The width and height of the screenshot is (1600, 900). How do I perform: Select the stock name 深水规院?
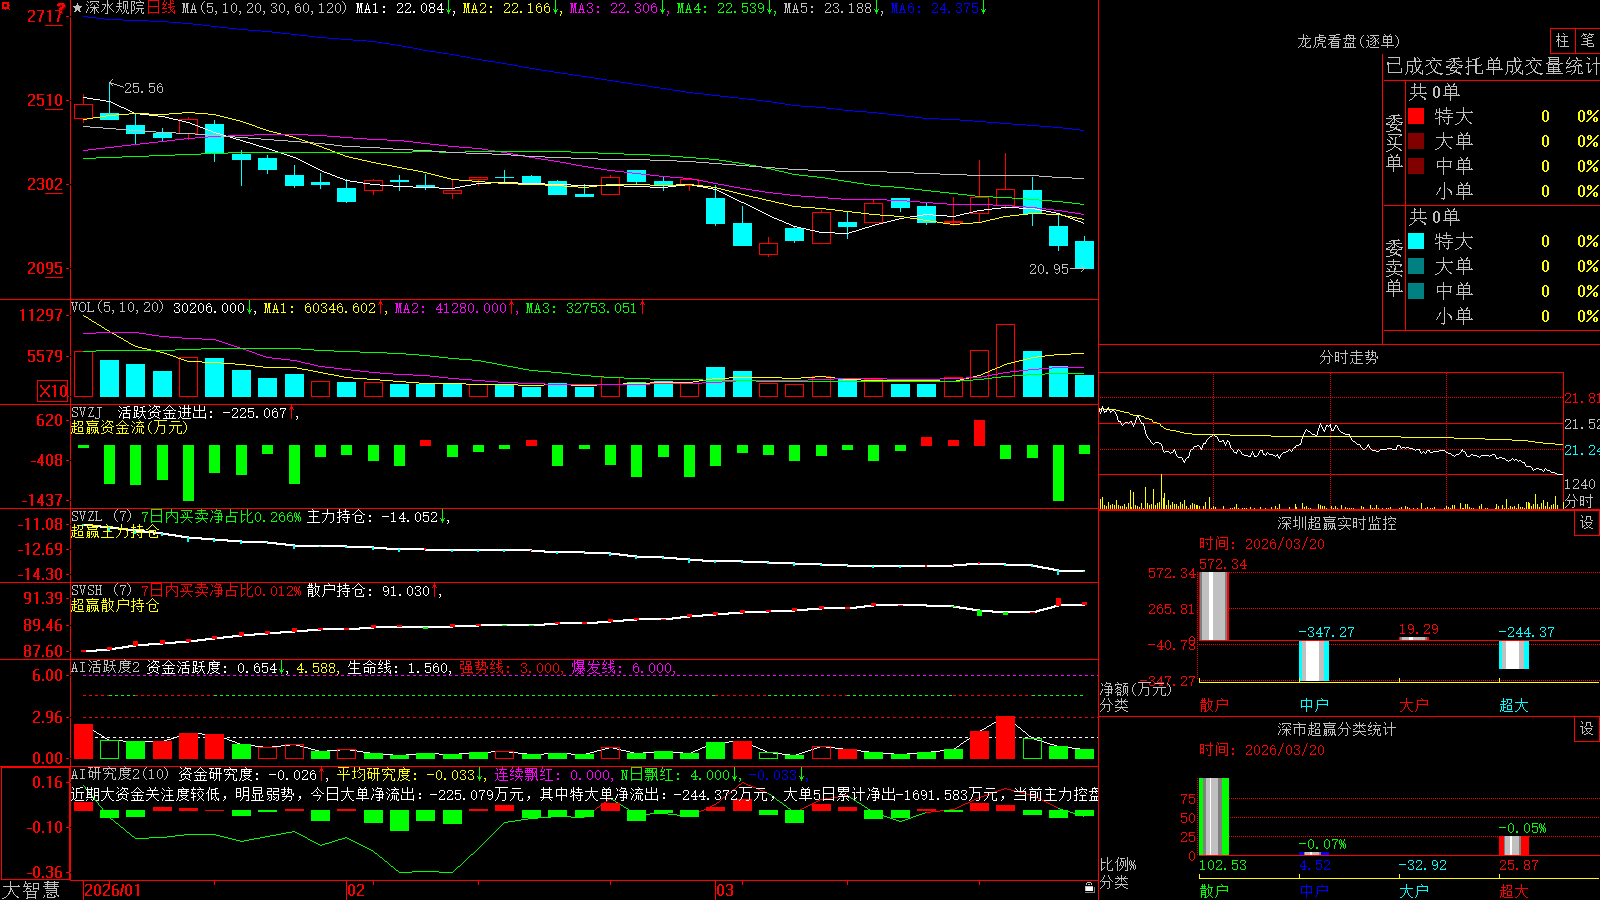click(x=115, y=8)
